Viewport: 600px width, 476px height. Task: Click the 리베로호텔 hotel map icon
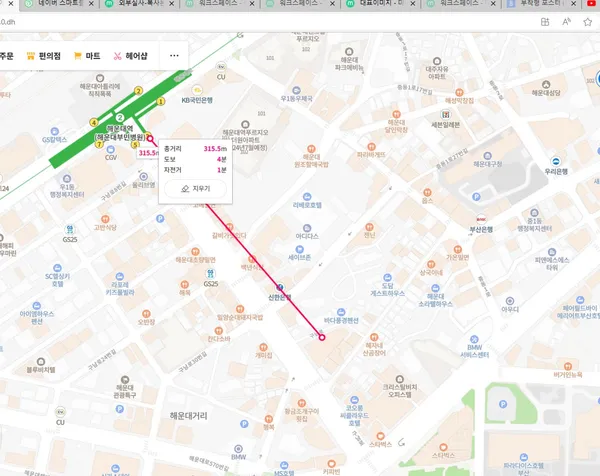click(307, 197)
